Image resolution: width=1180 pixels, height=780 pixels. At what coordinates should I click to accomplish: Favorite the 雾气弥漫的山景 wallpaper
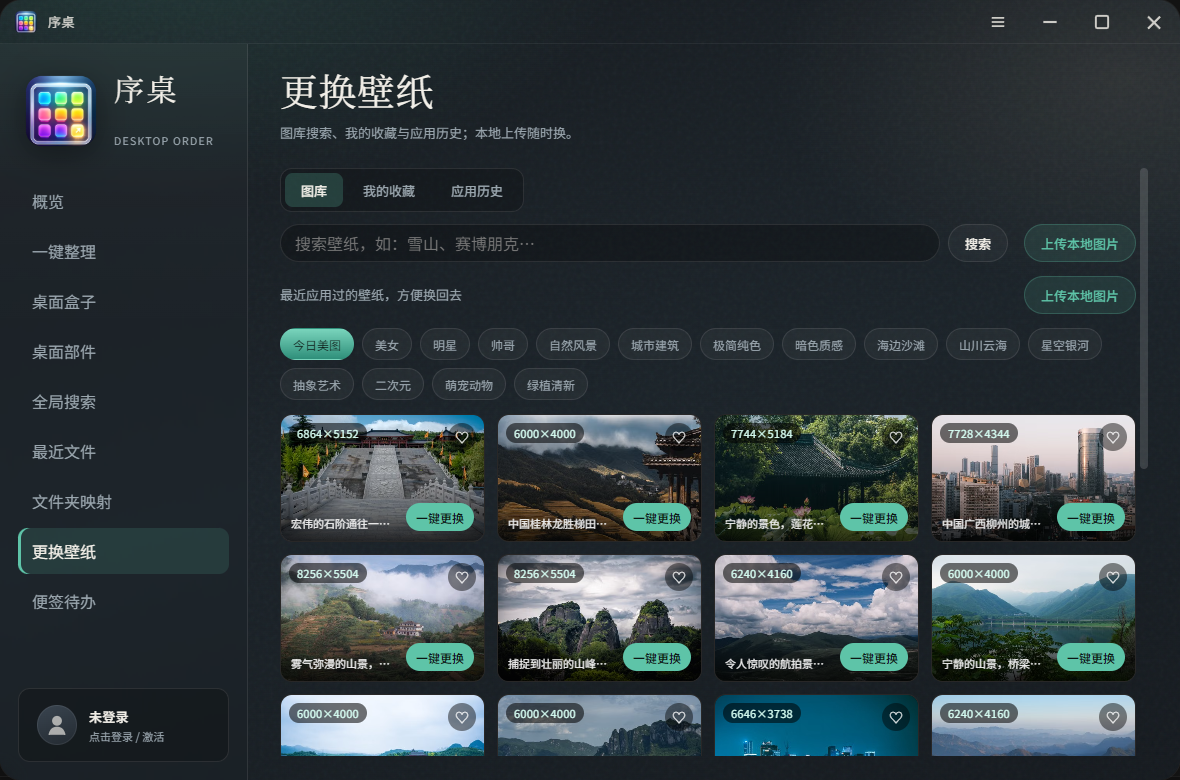(462, 577)
